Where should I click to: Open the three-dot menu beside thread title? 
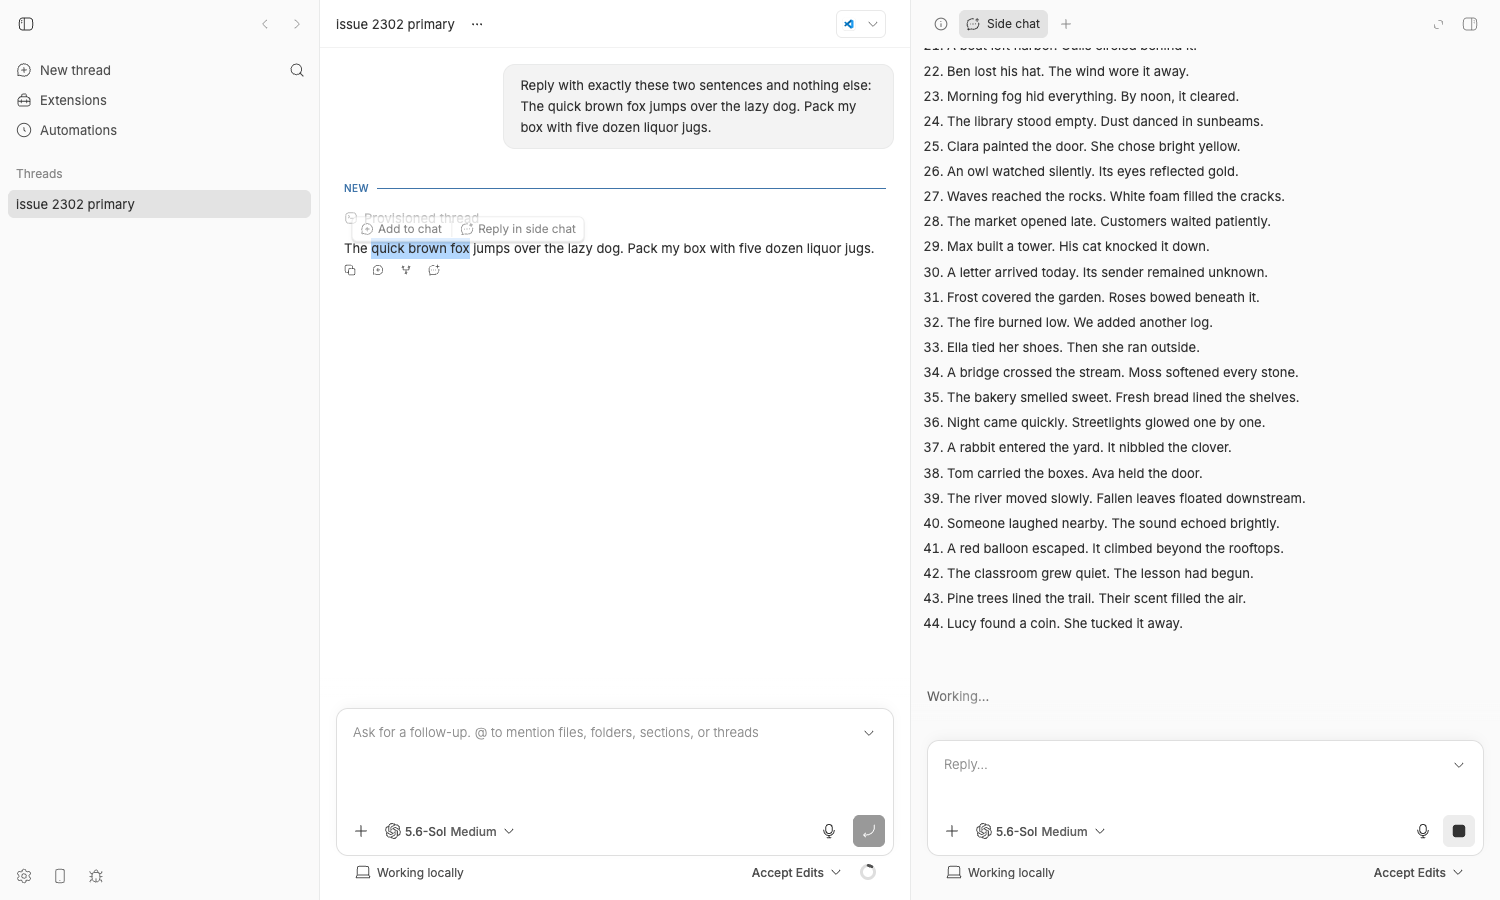tap(477, 24)
